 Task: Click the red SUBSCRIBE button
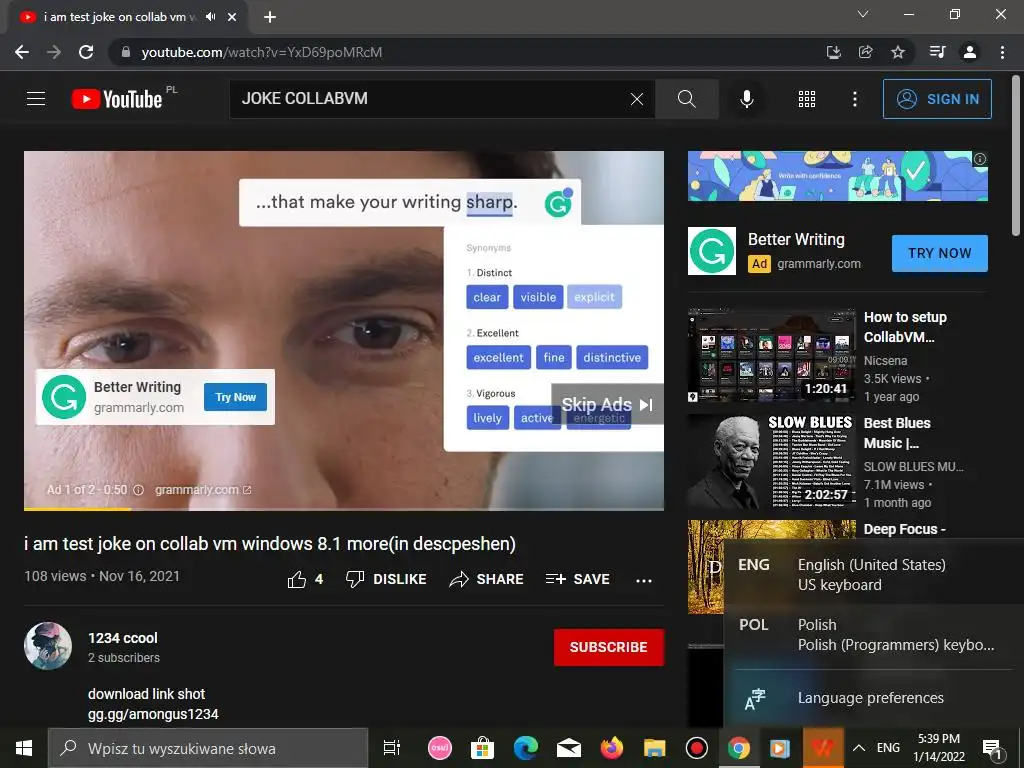[609, 647]
